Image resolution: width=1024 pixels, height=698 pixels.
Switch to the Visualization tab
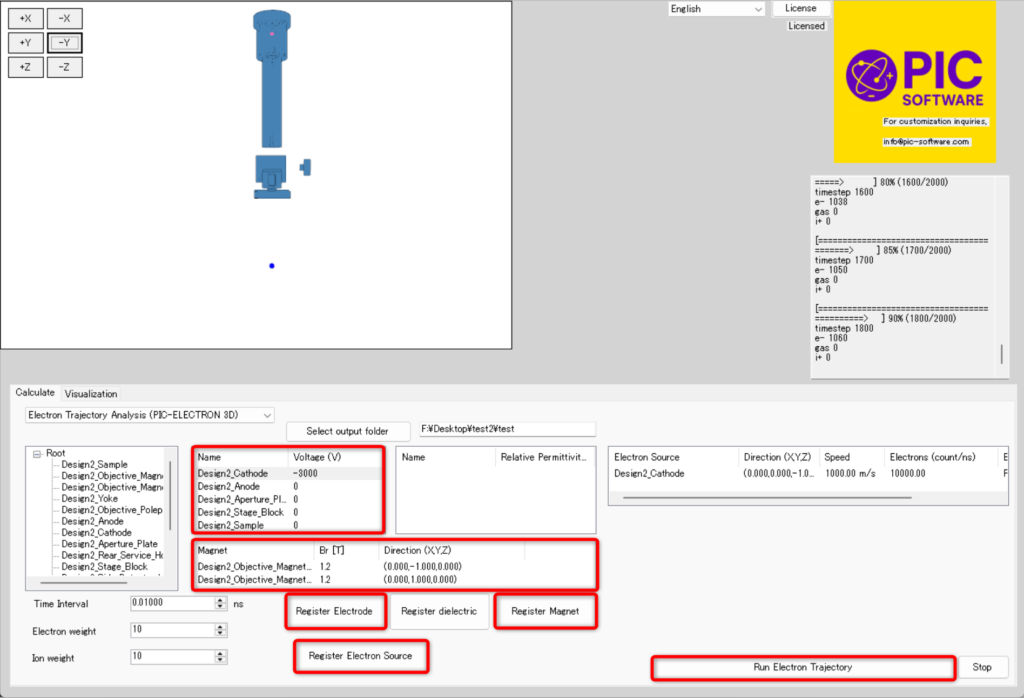pyautogui.click(x=91, y=394)
